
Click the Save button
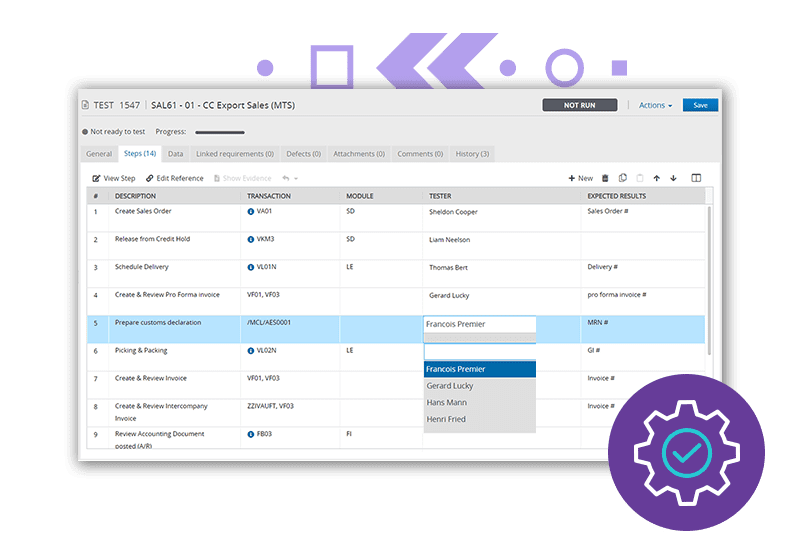click(x=700, y=105)
